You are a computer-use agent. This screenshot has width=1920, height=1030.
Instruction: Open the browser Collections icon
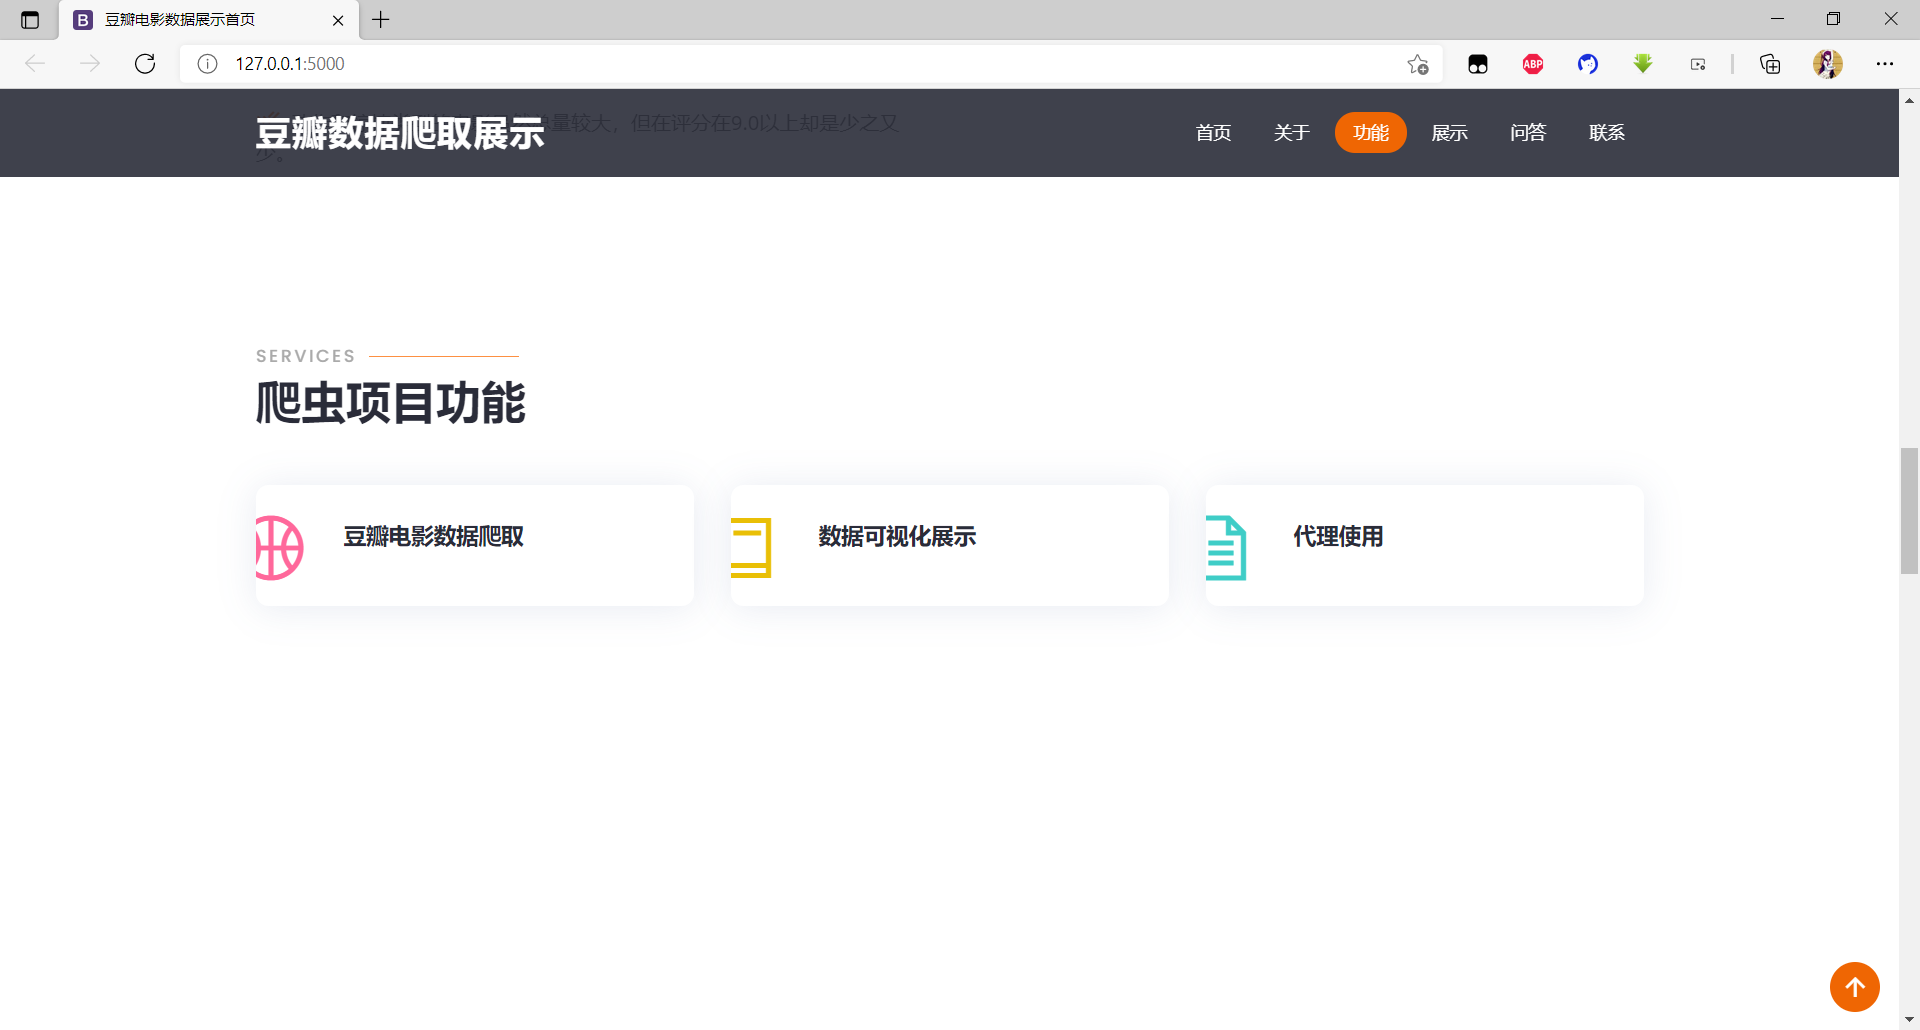1770,64
